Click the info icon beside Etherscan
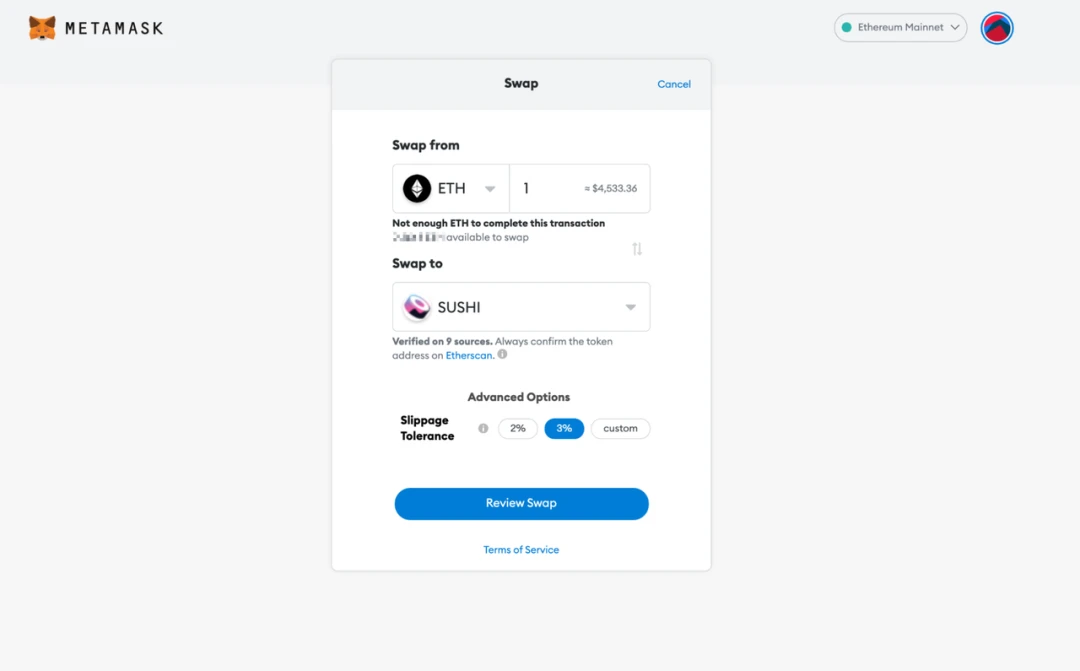Image resolution: width=1080 pixels, height=671 pixels. [x=502, y=354]
